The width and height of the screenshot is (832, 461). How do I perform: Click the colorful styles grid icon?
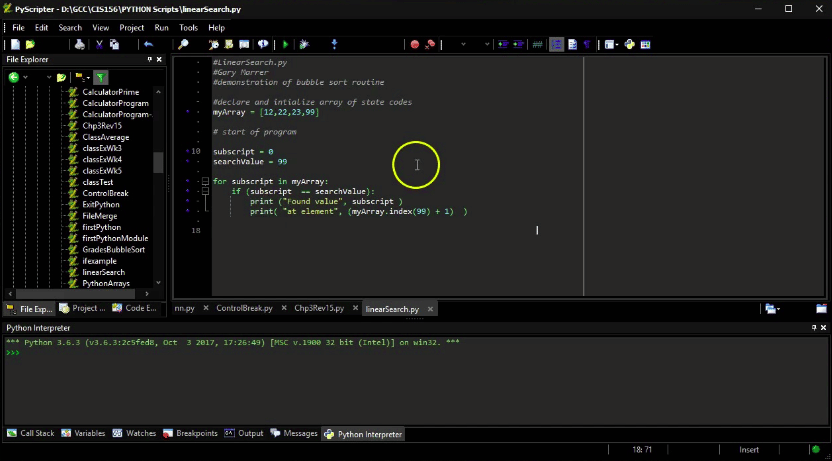pos(645,45)
